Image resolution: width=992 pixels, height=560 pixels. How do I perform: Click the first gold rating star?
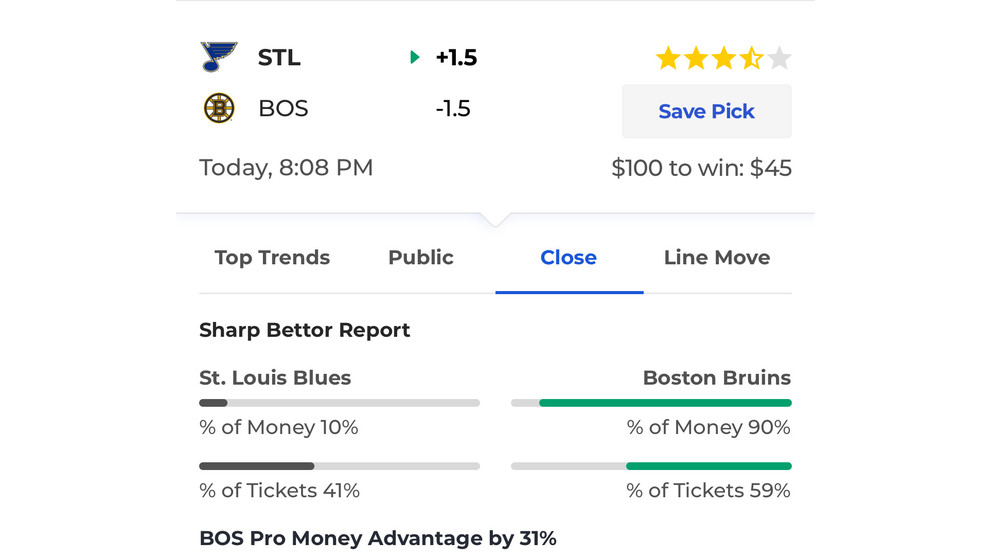point(668,58)
